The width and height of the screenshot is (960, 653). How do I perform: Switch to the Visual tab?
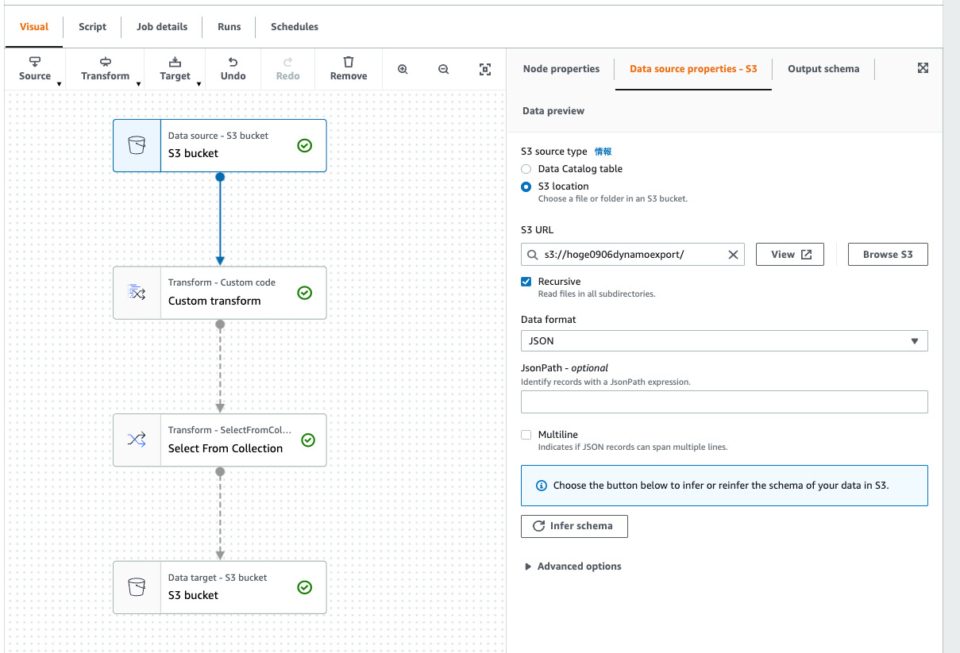34,26
